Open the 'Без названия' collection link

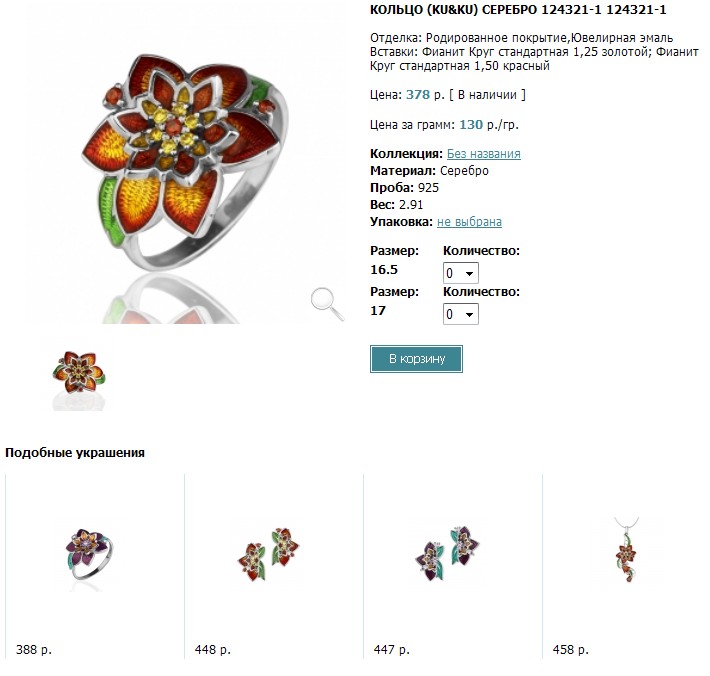pyautogui.click(x=483, y=154)
